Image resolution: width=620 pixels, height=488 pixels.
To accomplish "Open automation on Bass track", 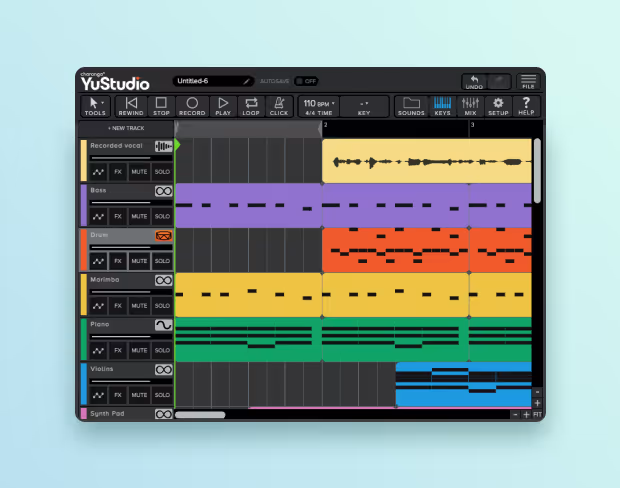I will (98, 216).
